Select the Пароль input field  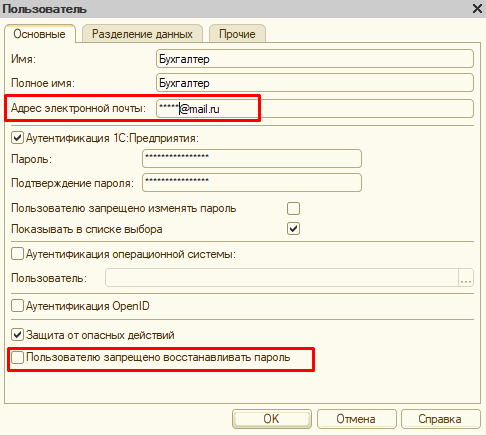(x=252, y=158)
